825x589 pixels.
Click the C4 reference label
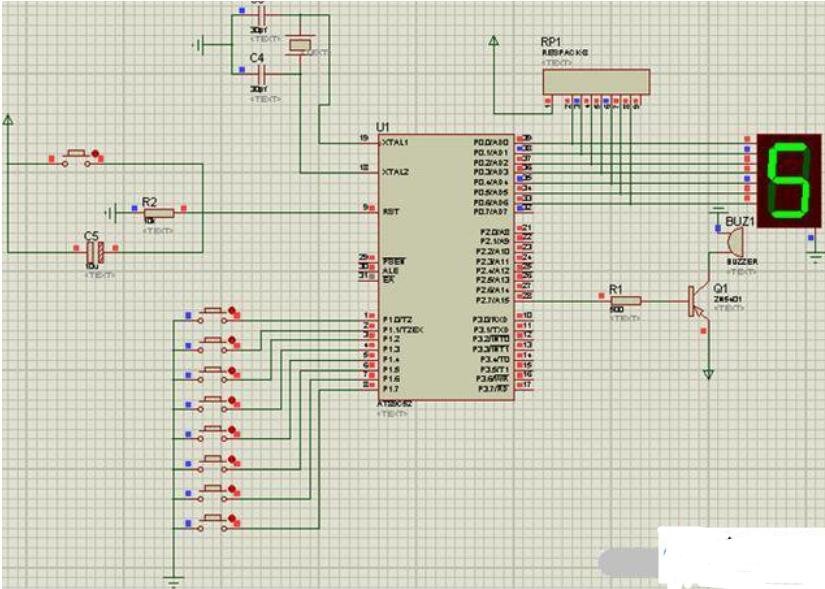pos(257,58)
